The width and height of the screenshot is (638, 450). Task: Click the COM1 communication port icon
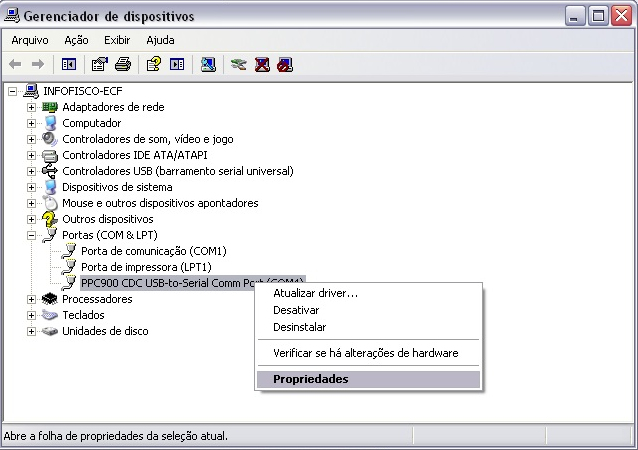pos(69,251)
